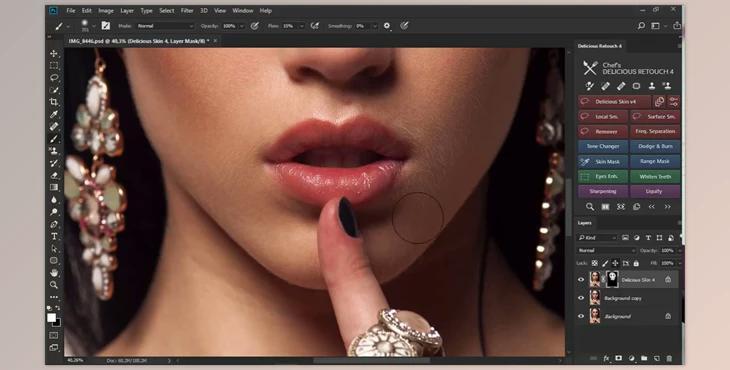Add a layer mask

(x=619, y=358)
